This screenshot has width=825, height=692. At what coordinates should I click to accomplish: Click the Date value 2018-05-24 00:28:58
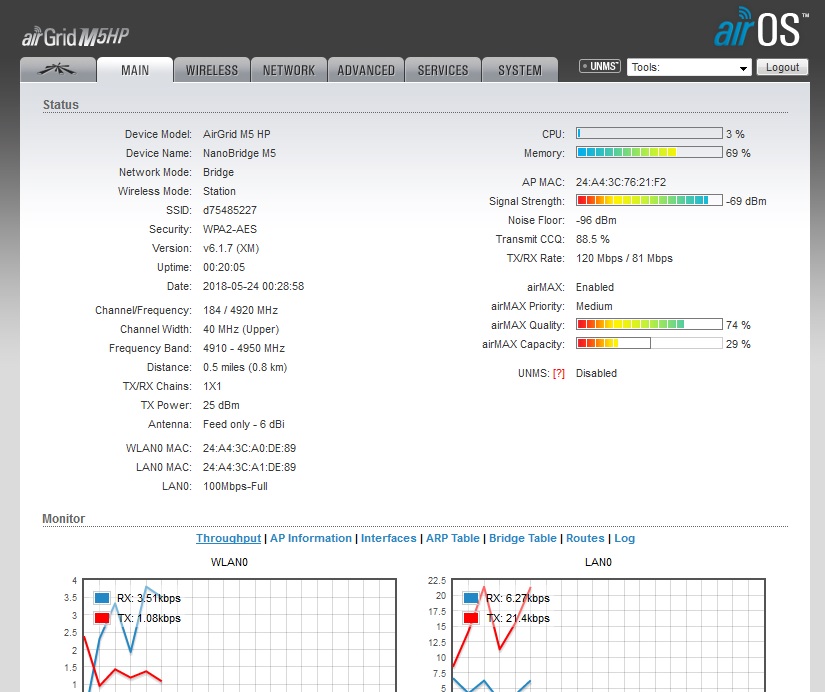[x=254, y=286]
